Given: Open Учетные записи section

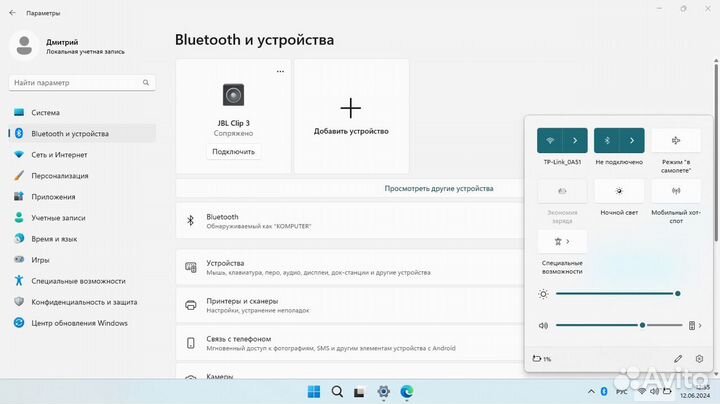Looking at the screenshot, I should coord(82,218).
